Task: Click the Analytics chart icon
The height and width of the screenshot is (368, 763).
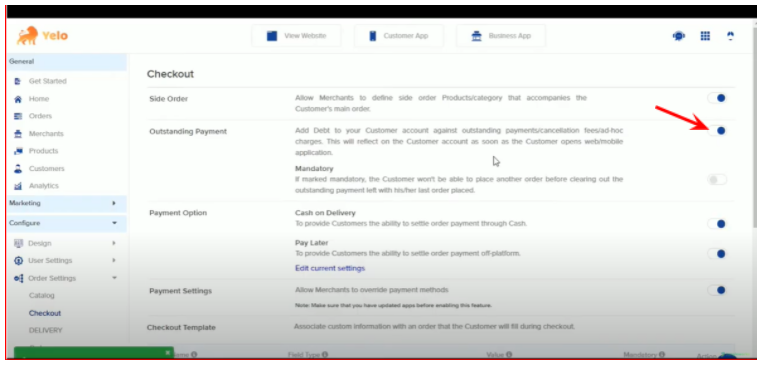Action: point(18,186)
